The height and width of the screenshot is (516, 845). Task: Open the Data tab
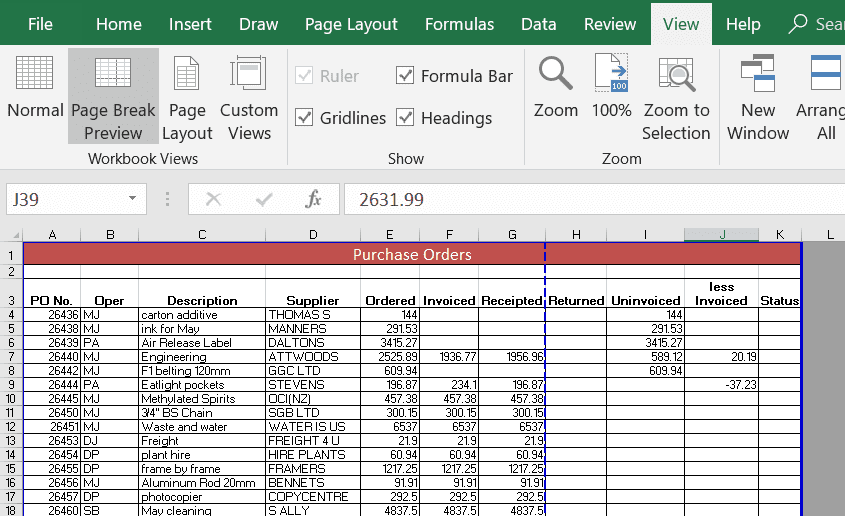click(538, 24)
